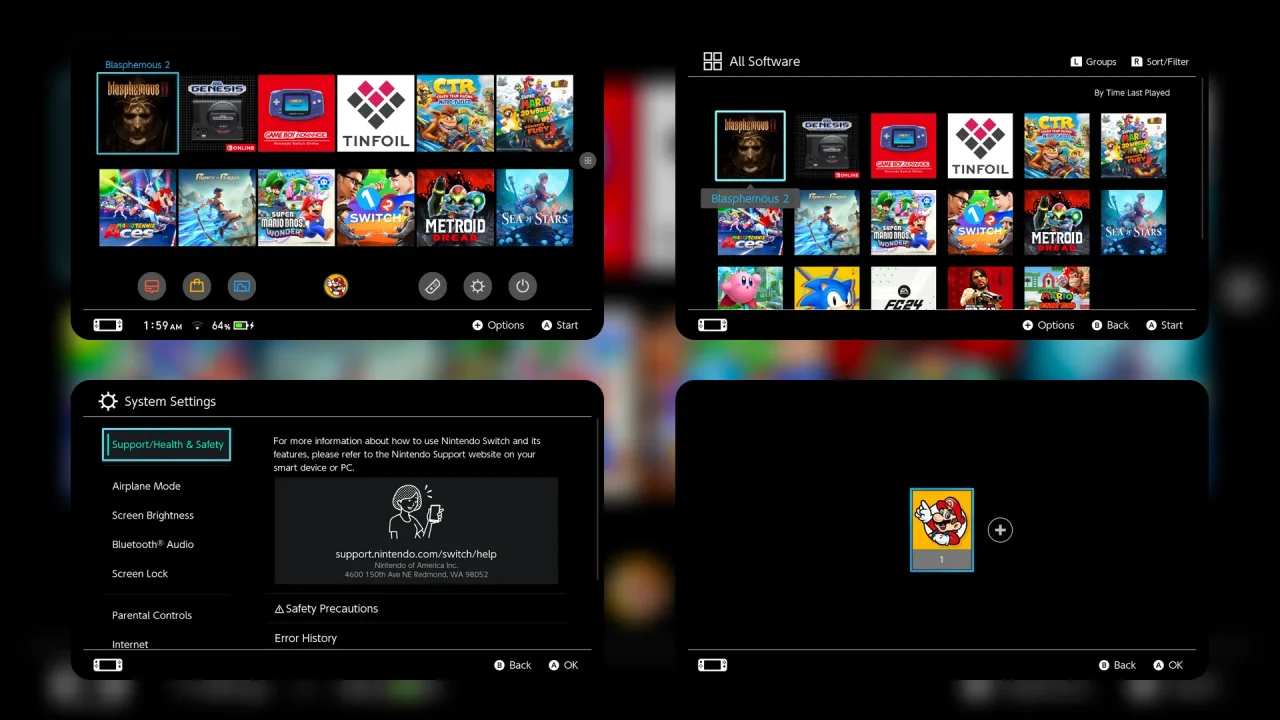
Task: Click the plus icon to add a new user
Action: coord(1000,530)
